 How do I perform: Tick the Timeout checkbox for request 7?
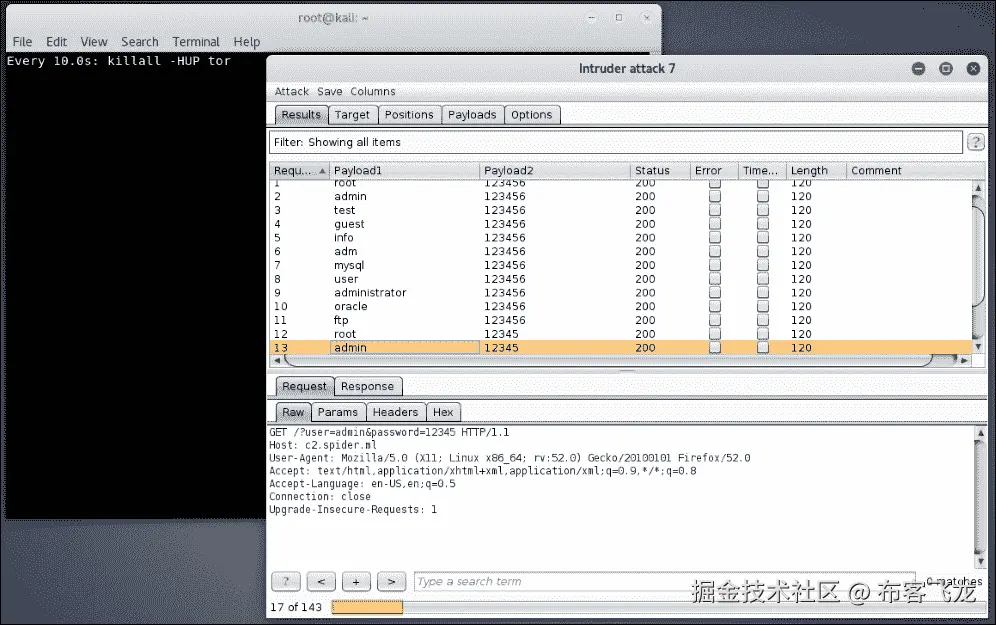(763, 265)
